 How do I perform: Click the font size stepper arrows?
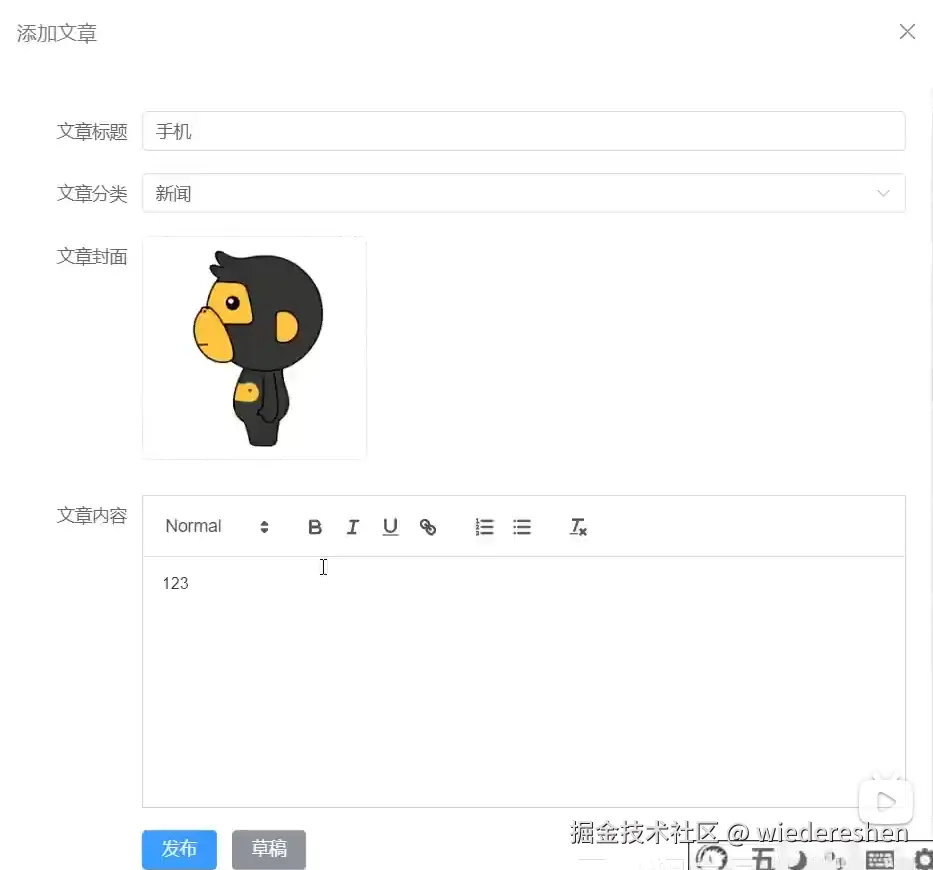pyautogui.click(x=264, y=526)
